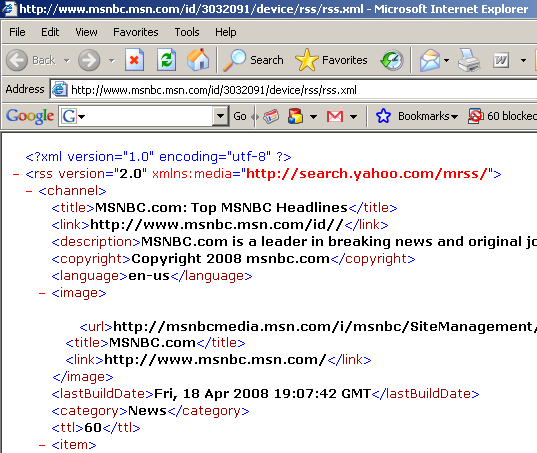The height and width of the screenshot is (453, 537).
Task: Open Mail button dropdown arrow
Action: [446, 61]
